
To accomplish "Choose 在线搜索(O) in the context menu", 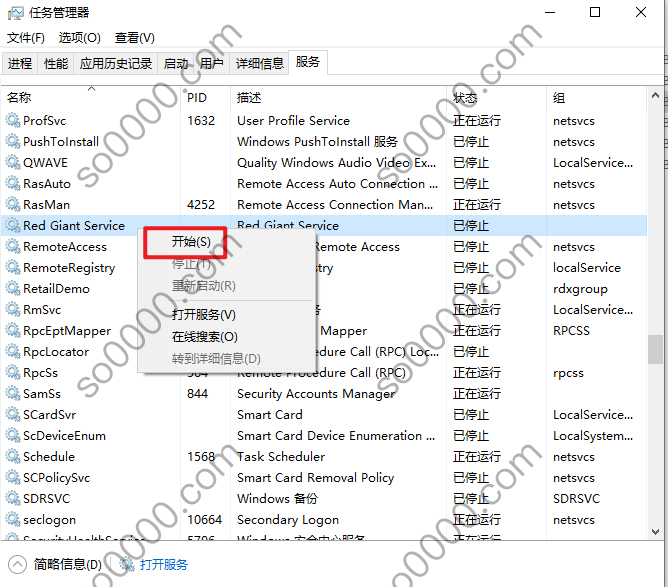I will point(204,337).
